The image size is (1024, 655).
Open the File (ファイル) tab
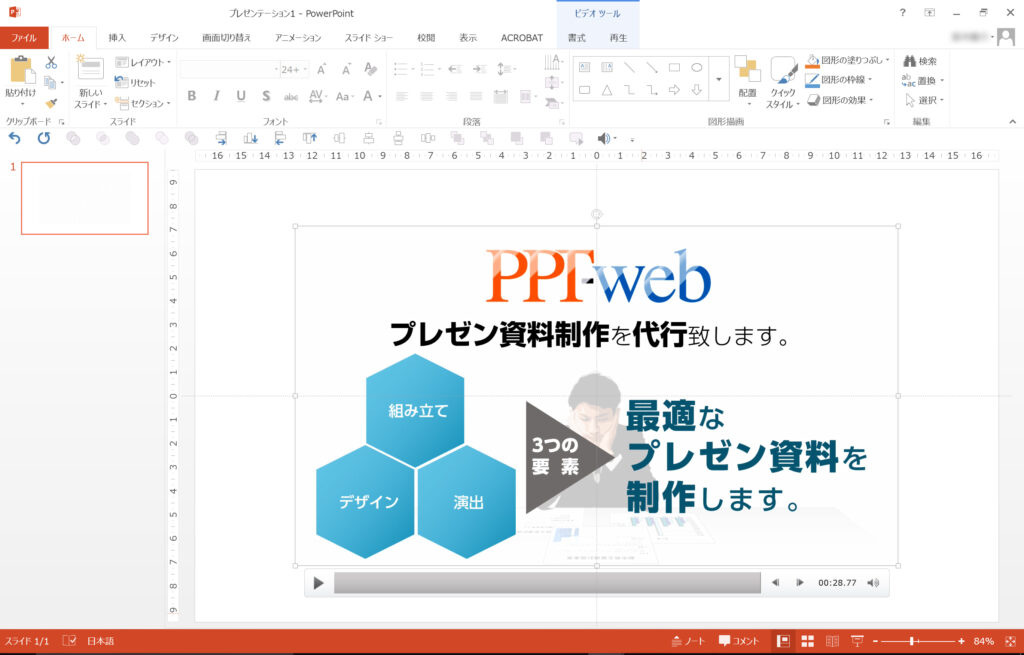point(24,38)
